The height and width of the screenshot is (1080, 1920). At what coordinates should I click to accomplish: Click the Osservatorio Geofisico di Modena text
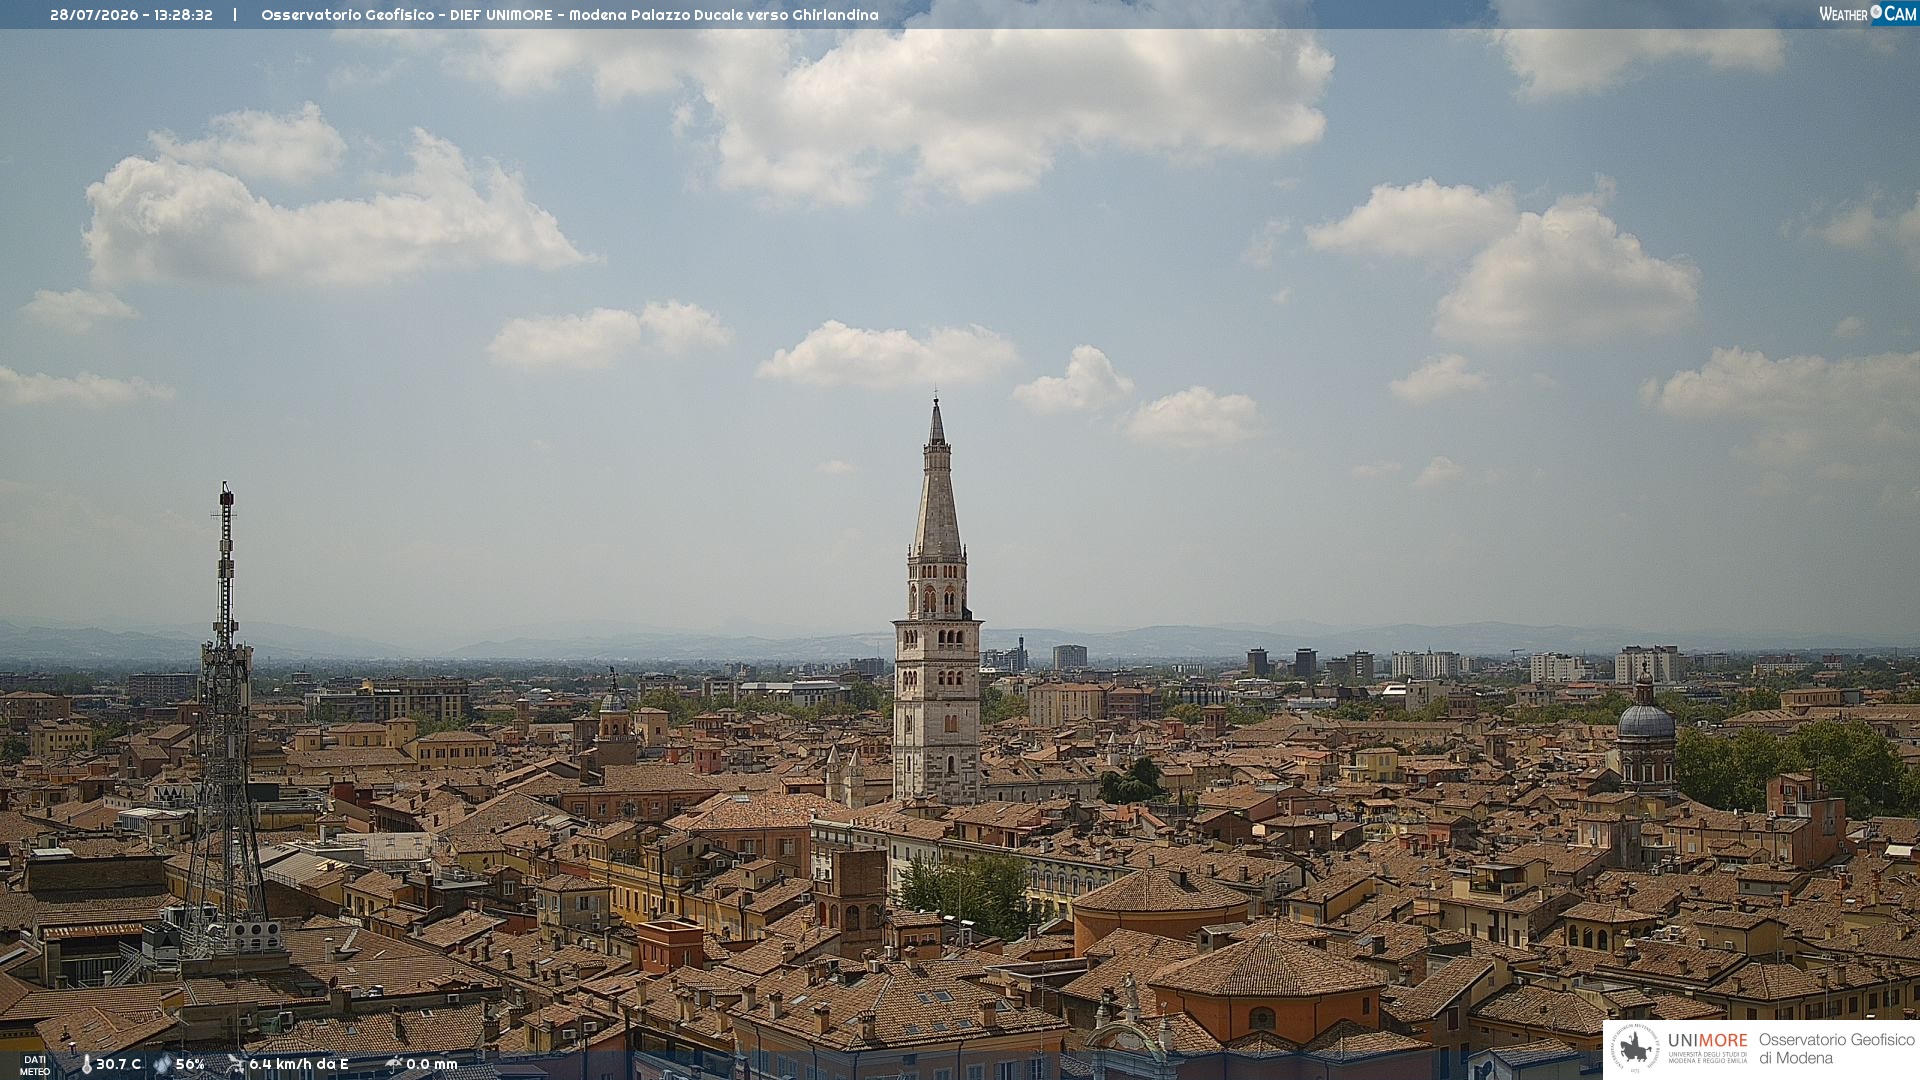coord(1836,1049)
